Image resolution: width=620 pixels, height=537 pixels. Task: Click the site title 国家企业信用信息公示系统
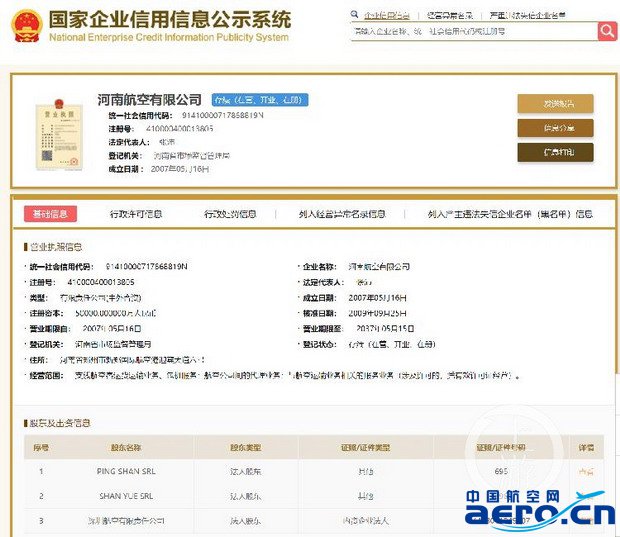[170, 19]
